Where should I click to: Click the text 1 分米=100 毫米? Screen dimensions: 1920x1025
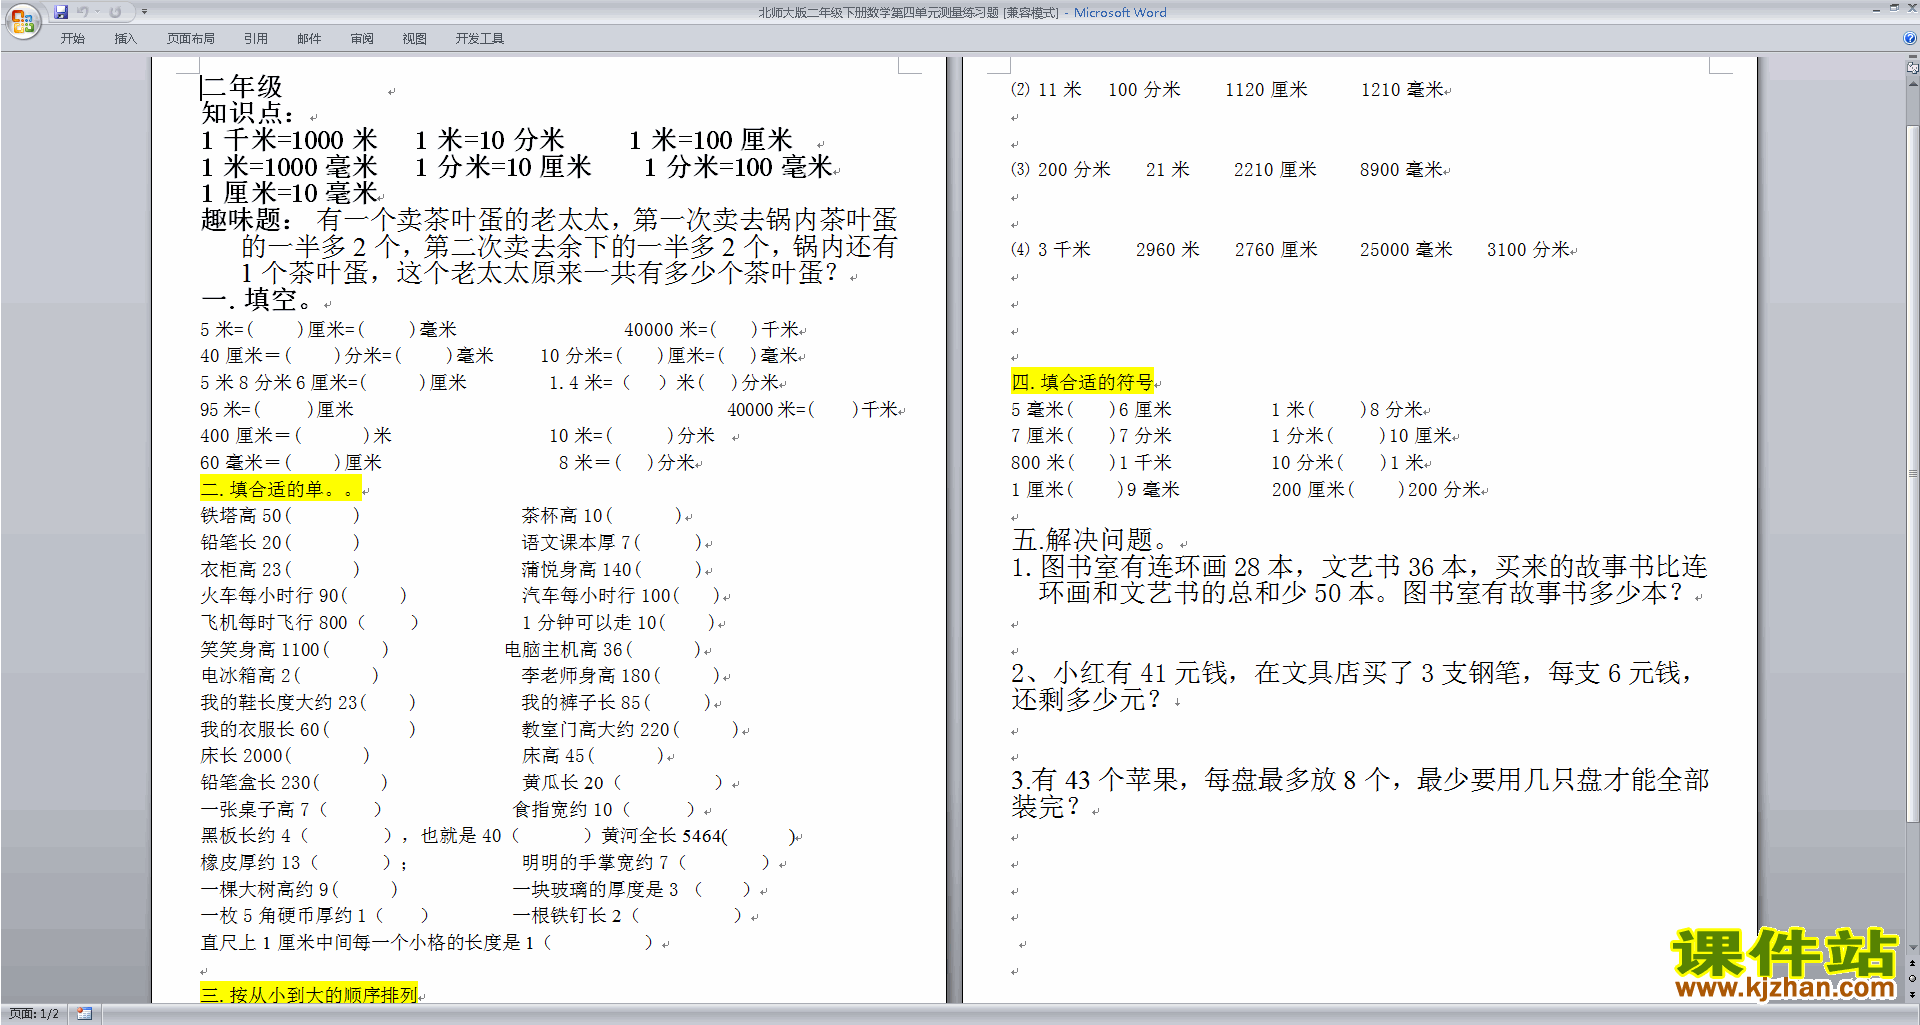coord(738,166)
